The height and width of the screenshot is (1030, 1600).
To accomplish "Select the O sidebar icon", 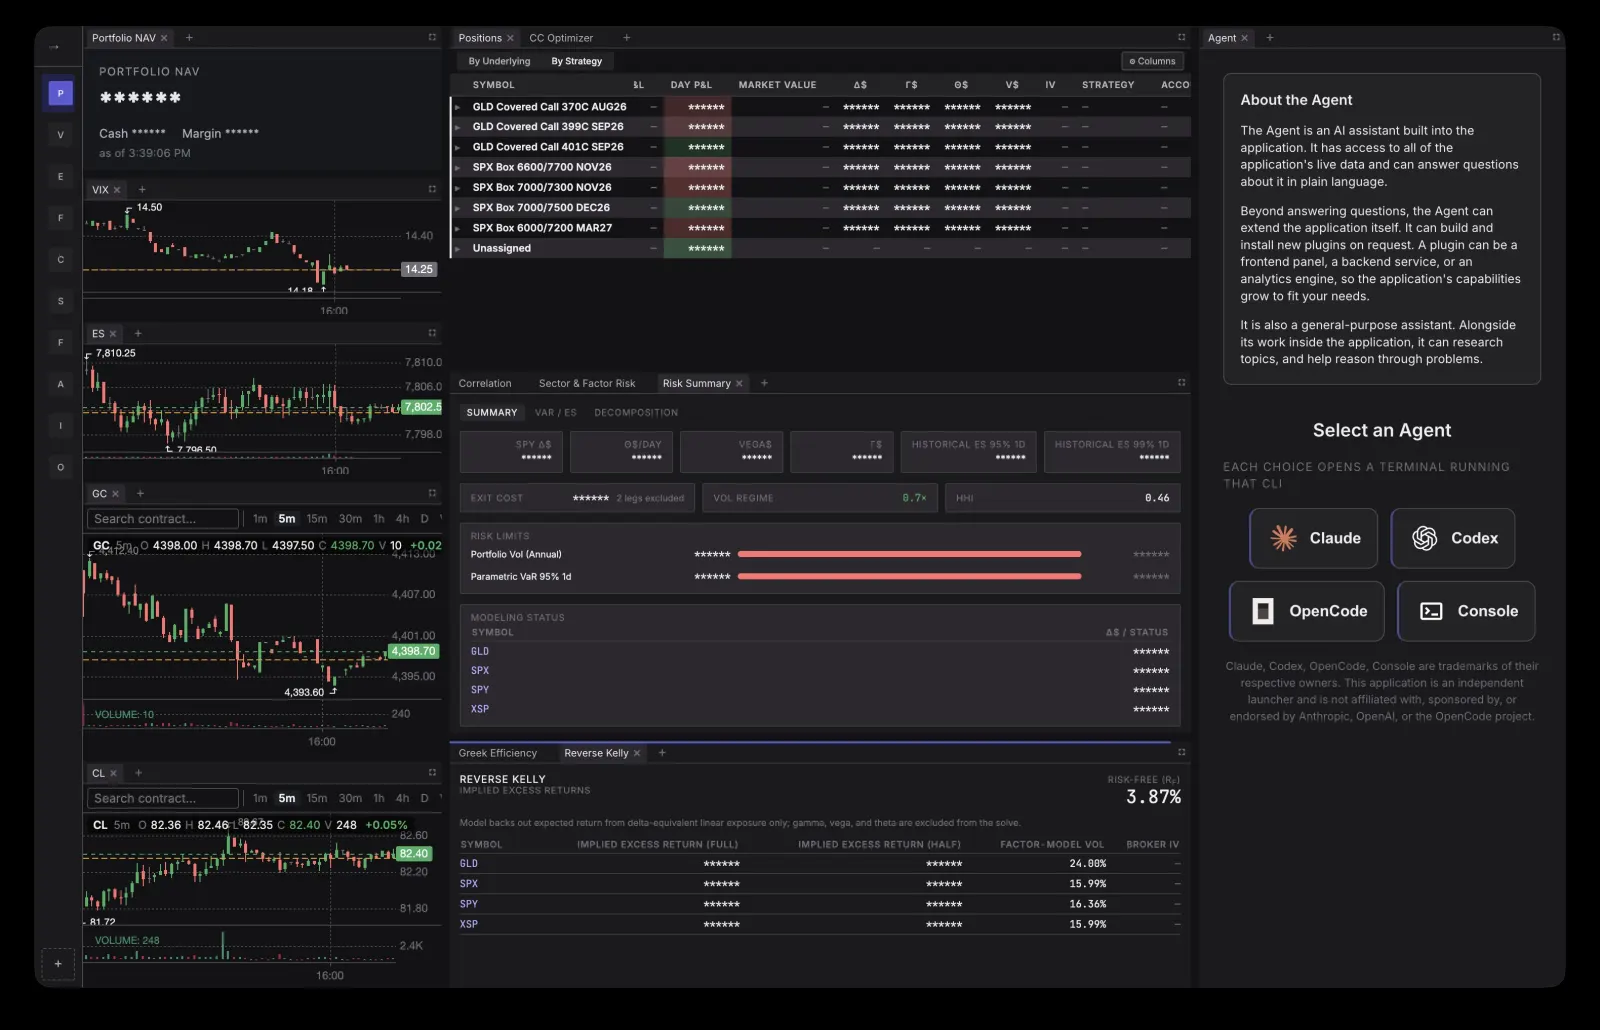I will pos(60,467).
